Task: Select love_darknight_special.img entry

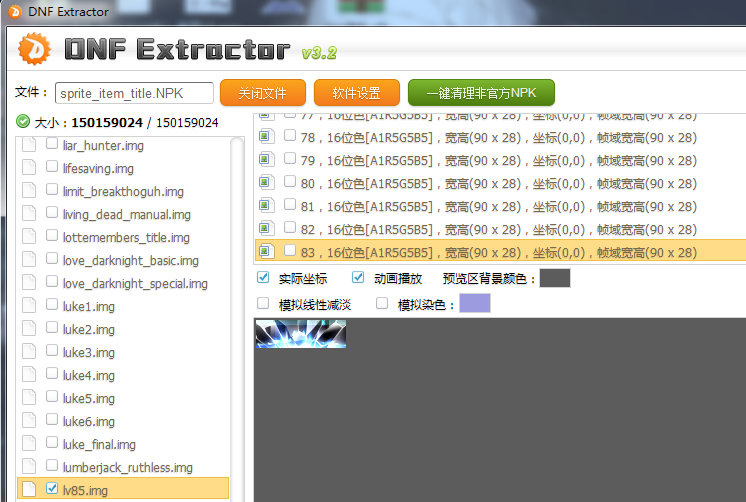Action: (135, 284)
